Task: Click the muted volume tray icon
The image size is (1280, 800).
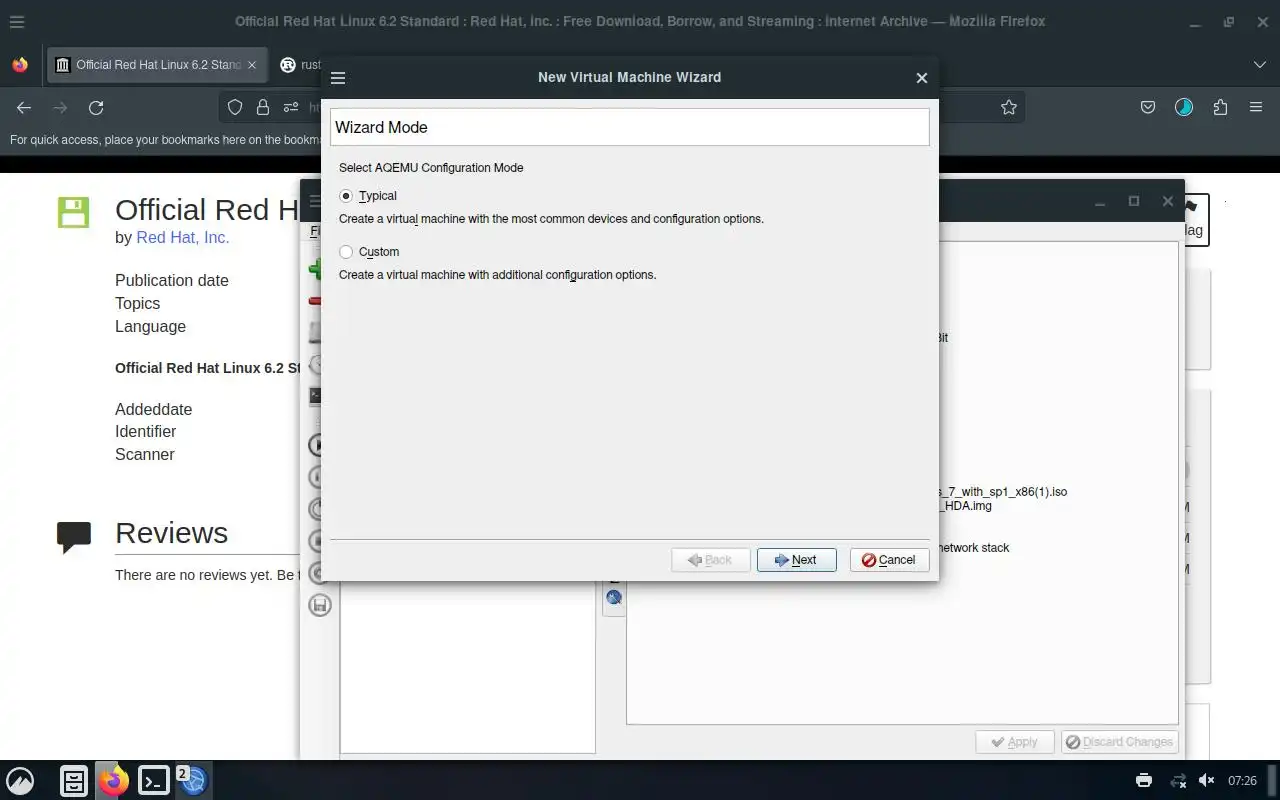Action: (x=1207, y=781)
